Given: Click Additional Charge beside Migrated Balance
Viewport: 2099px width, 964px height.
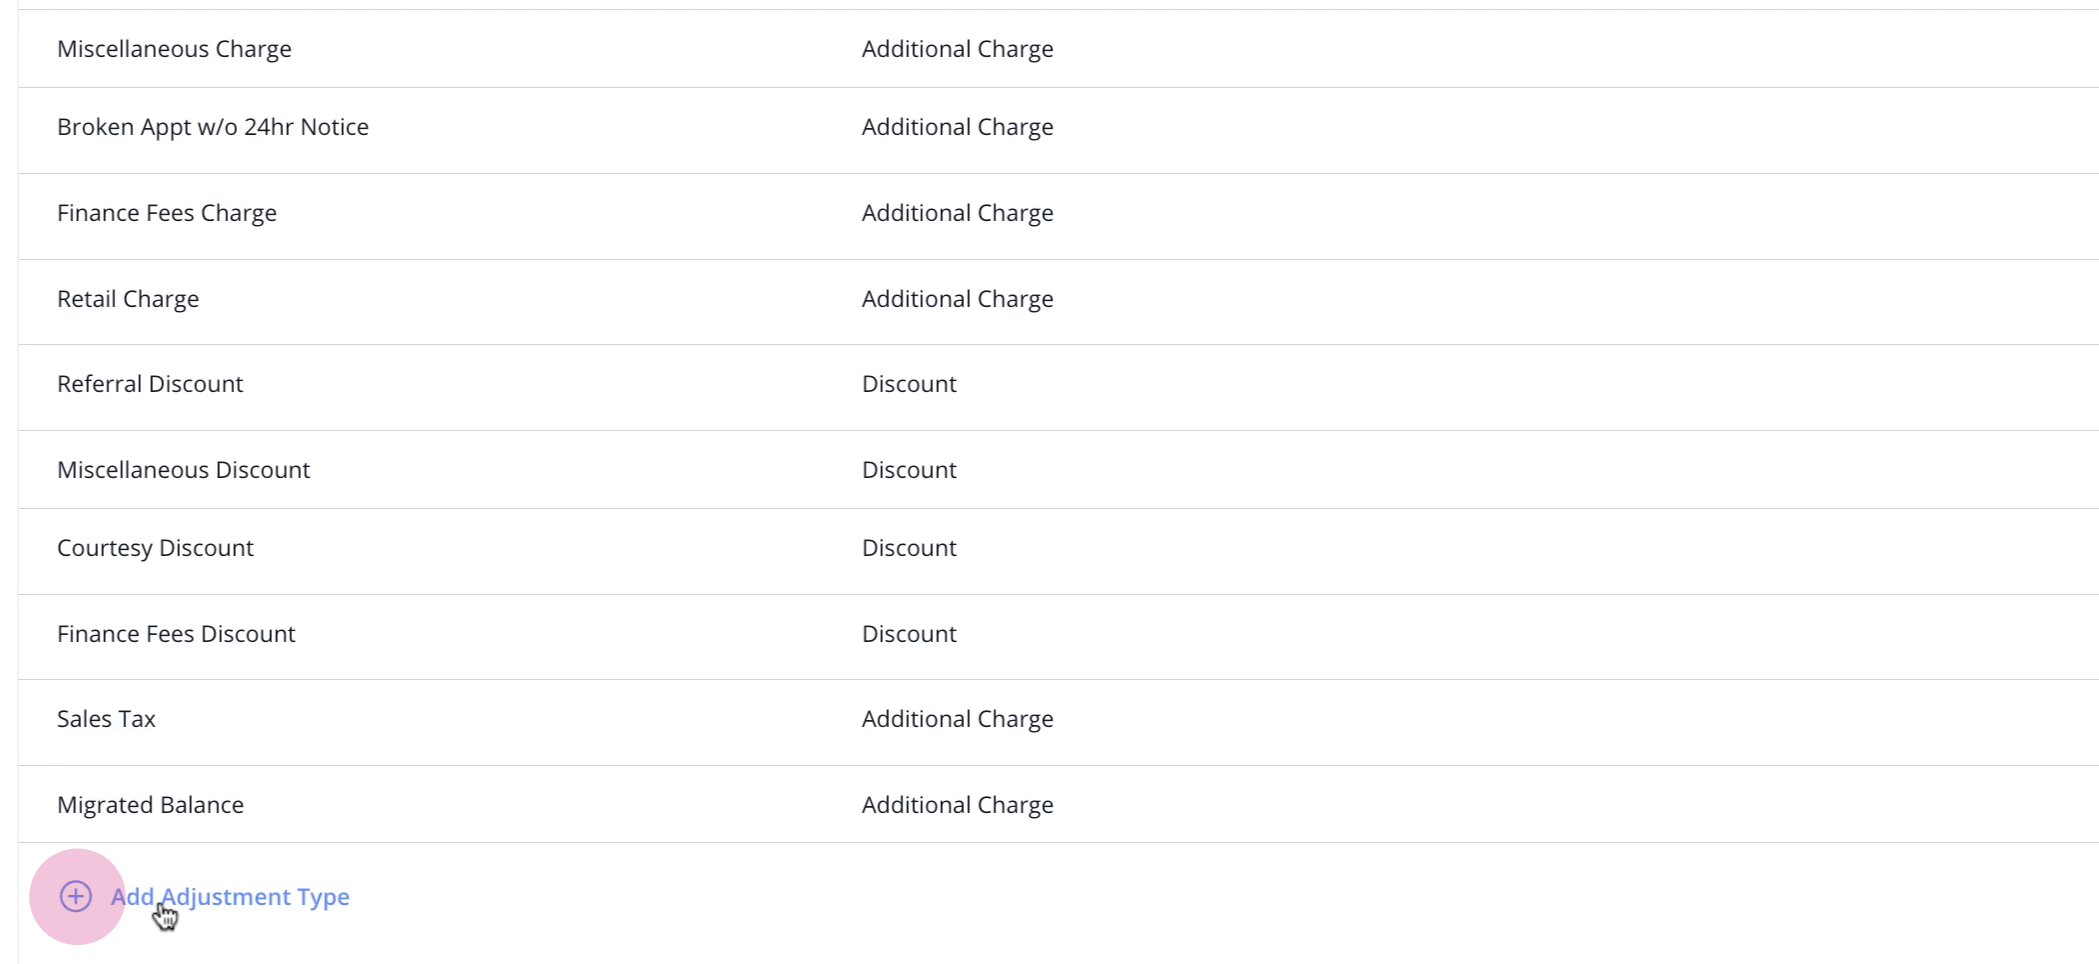Looking at the screenshot, I should click(958, 805).
